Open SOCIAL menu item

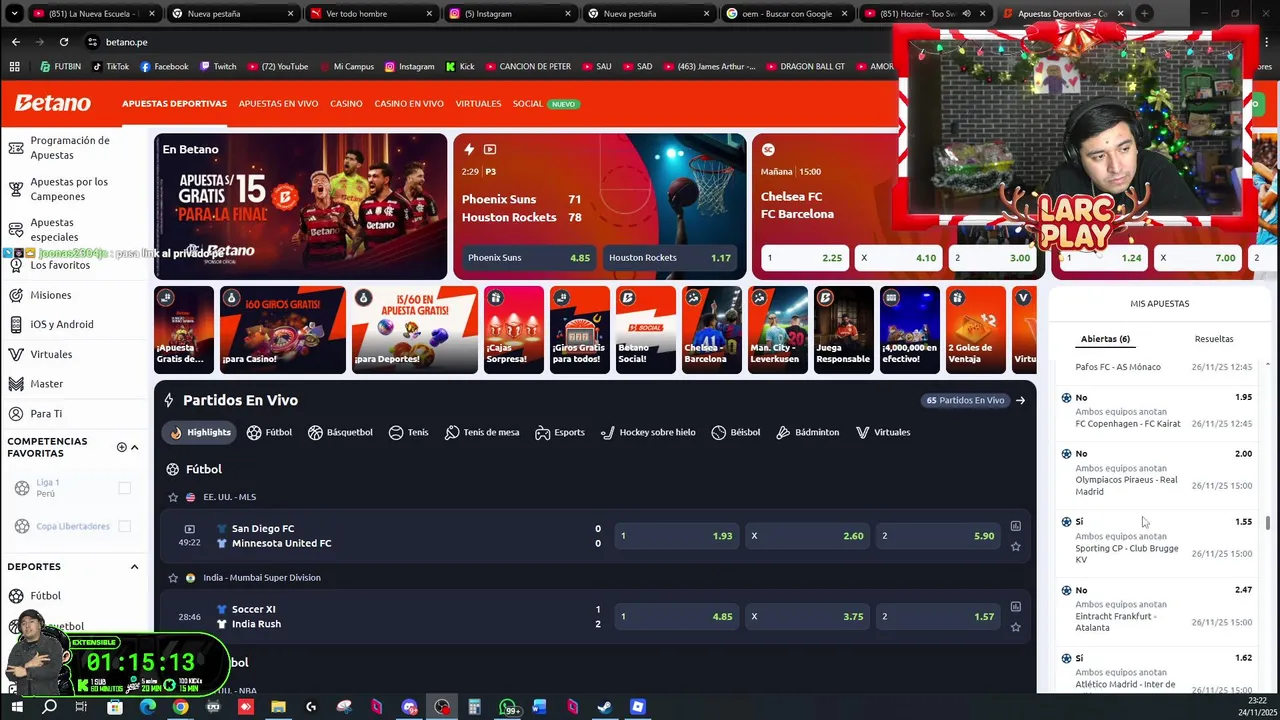click(527, 104)
